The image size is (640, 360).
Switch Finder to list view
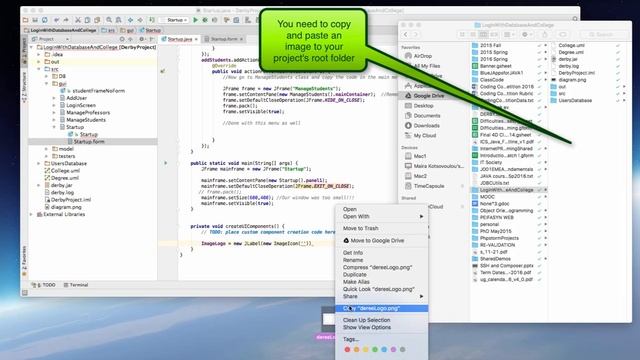pos(473,35)
